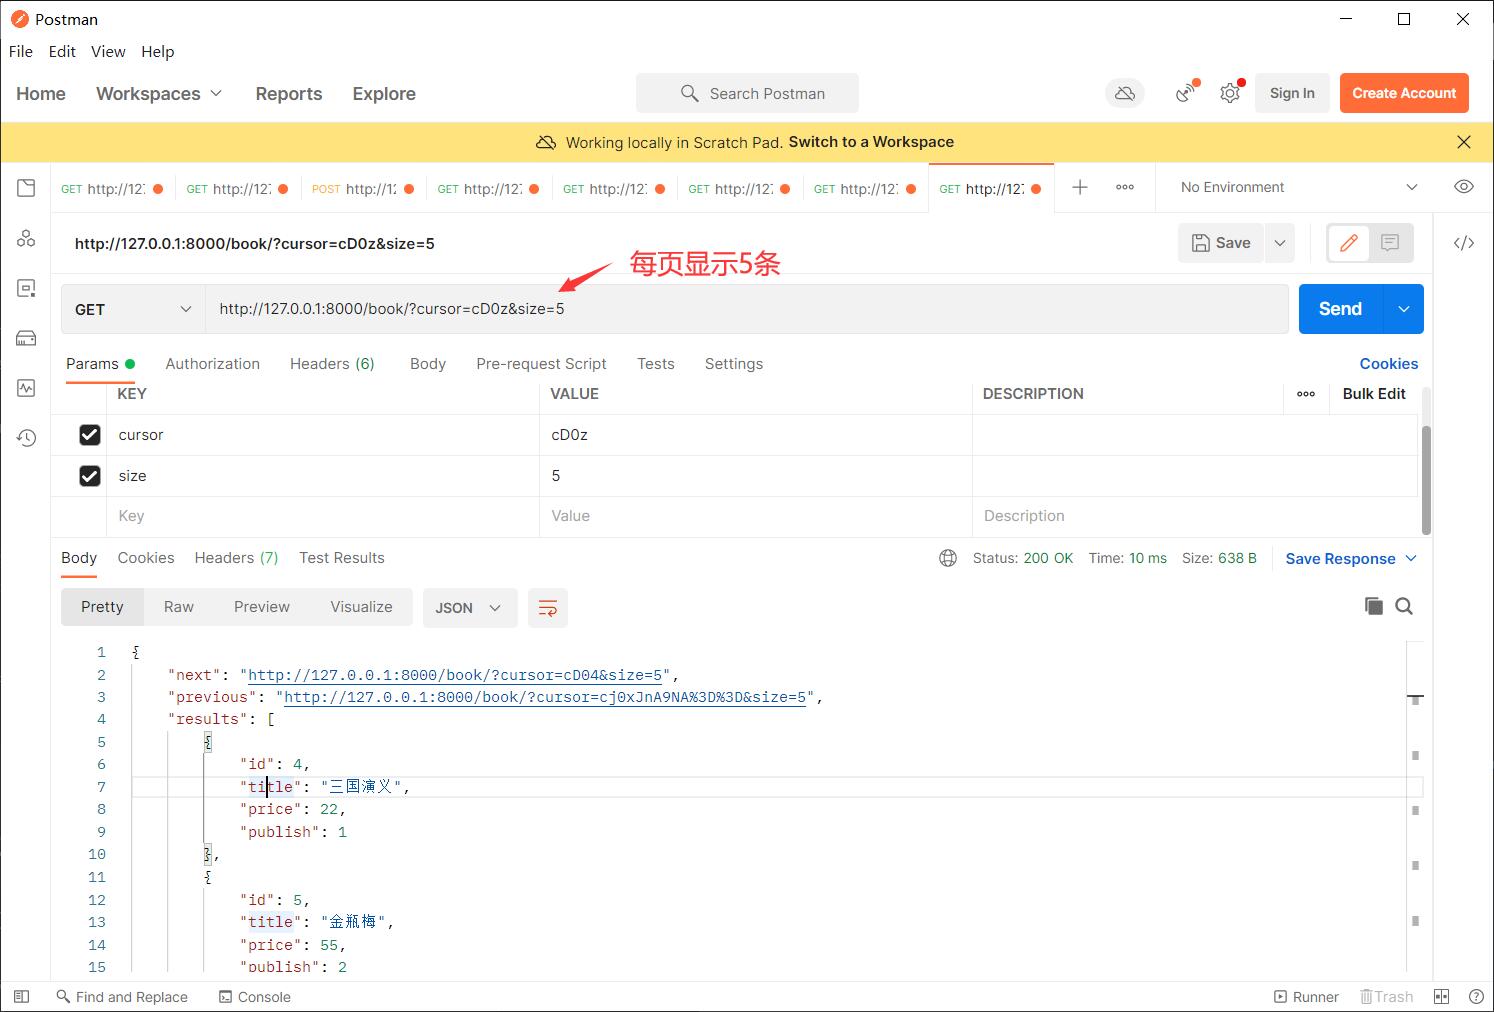Click the offline cloud sync icon
The height and width of the screenshot is (1012, 1494).
pyautogui.click(x=1125, y=93)
